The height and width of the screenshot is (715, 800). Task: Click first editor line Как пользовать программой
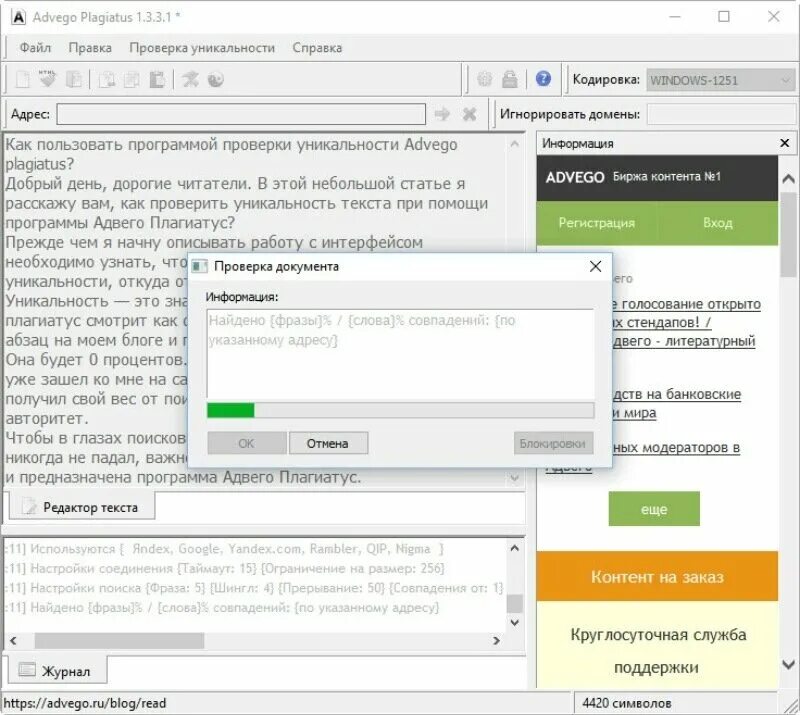pos(231,145)
